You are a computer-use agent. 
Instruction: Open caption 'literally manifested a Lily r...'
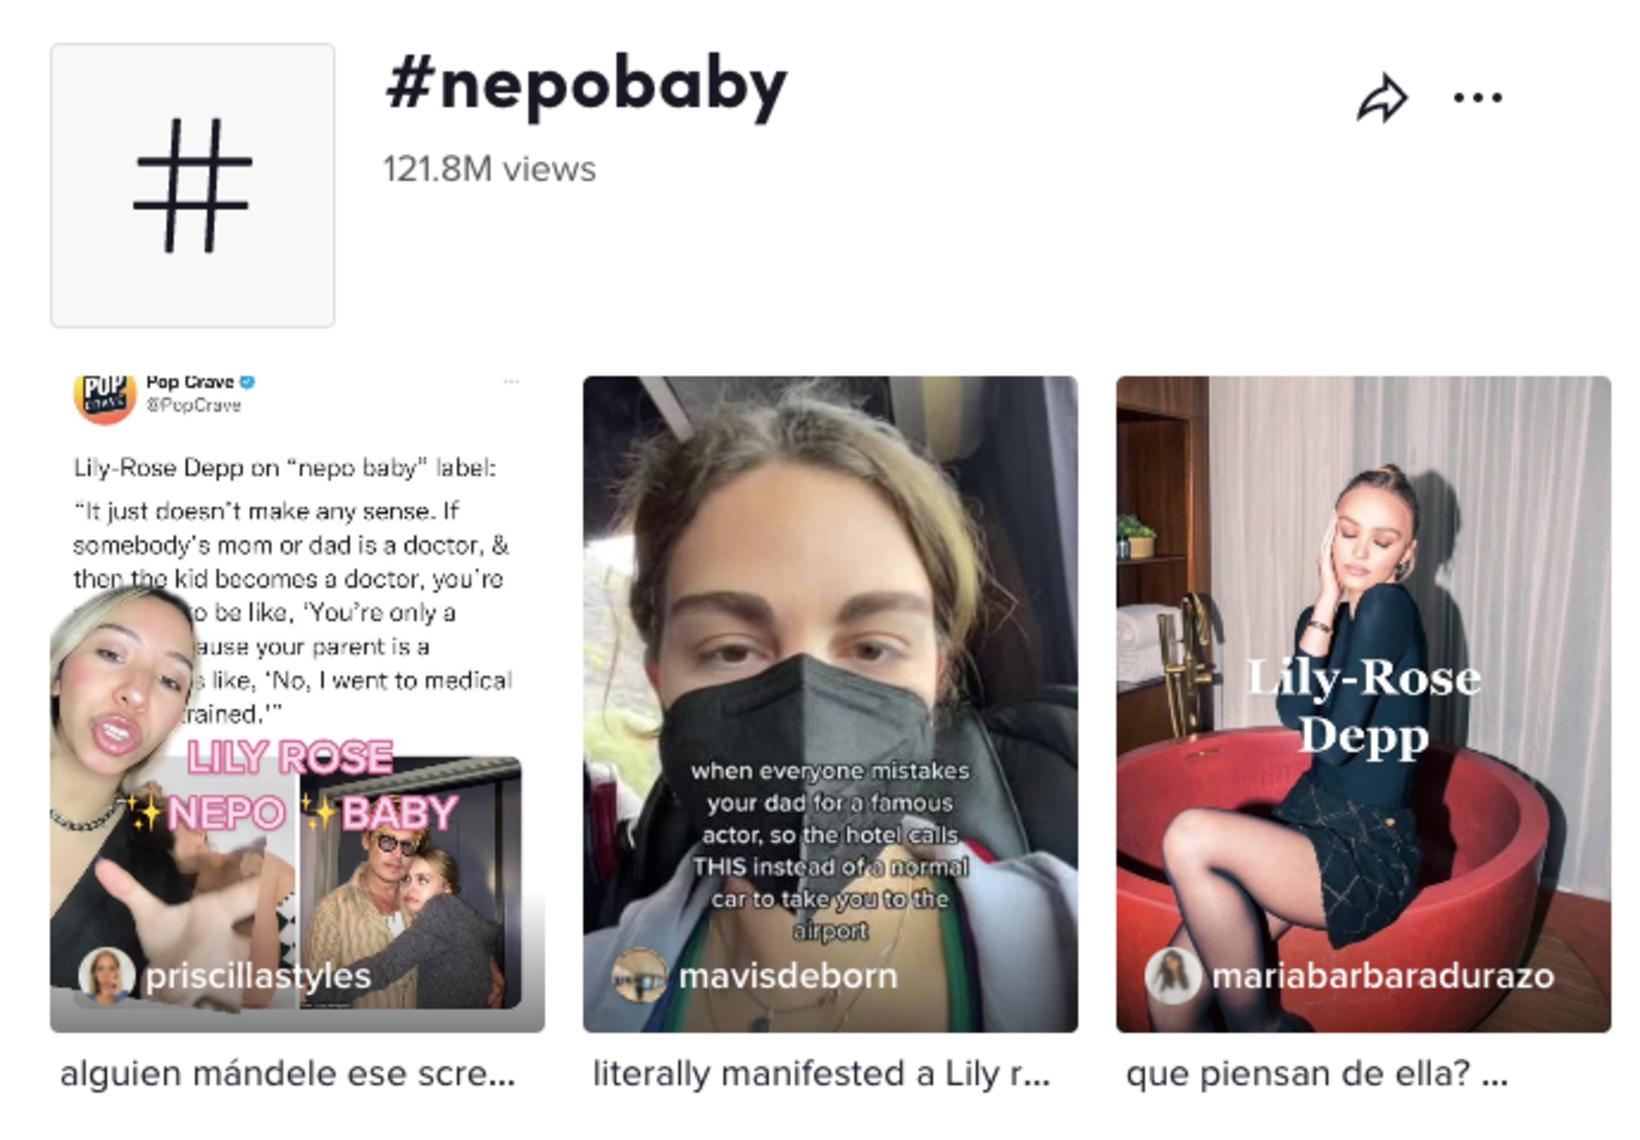point(821,1074)
